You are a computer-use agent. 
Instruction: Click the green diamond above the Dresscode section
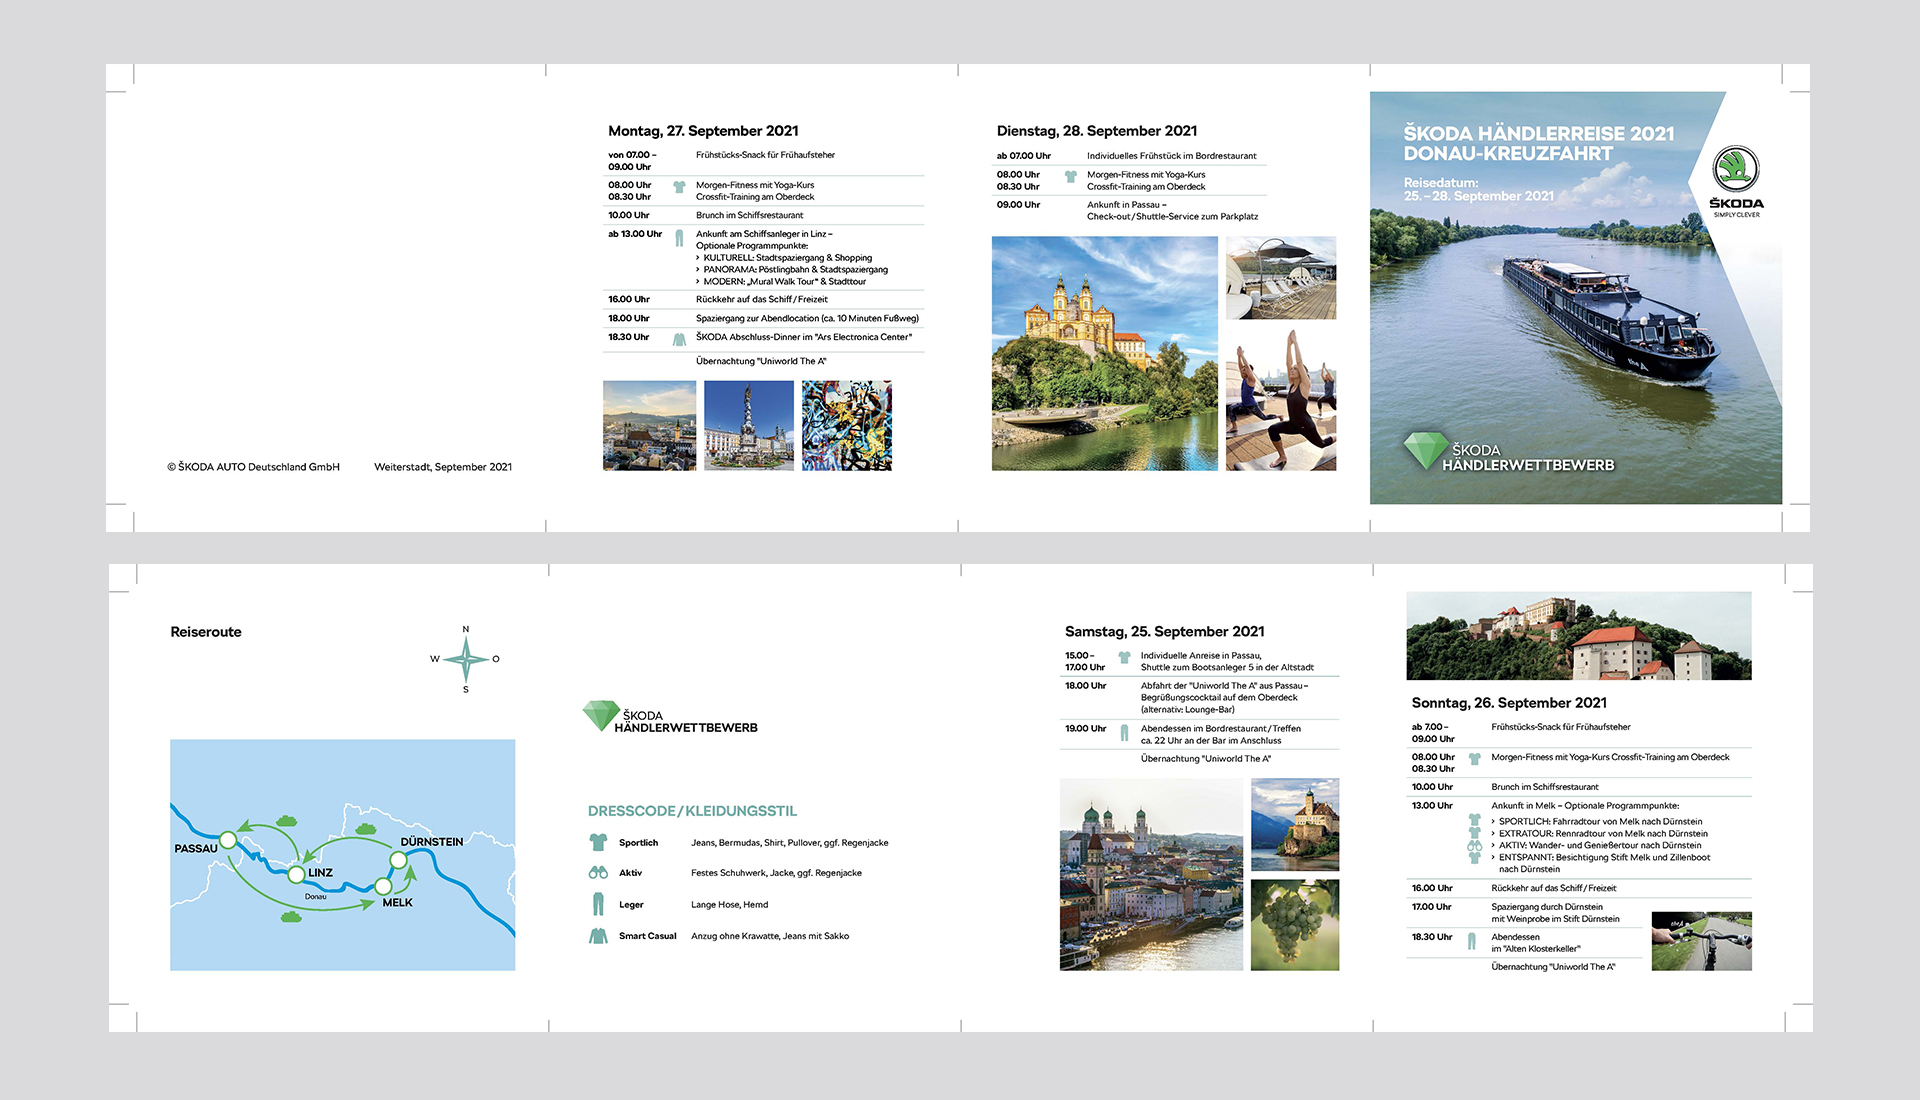click(601, 714)
